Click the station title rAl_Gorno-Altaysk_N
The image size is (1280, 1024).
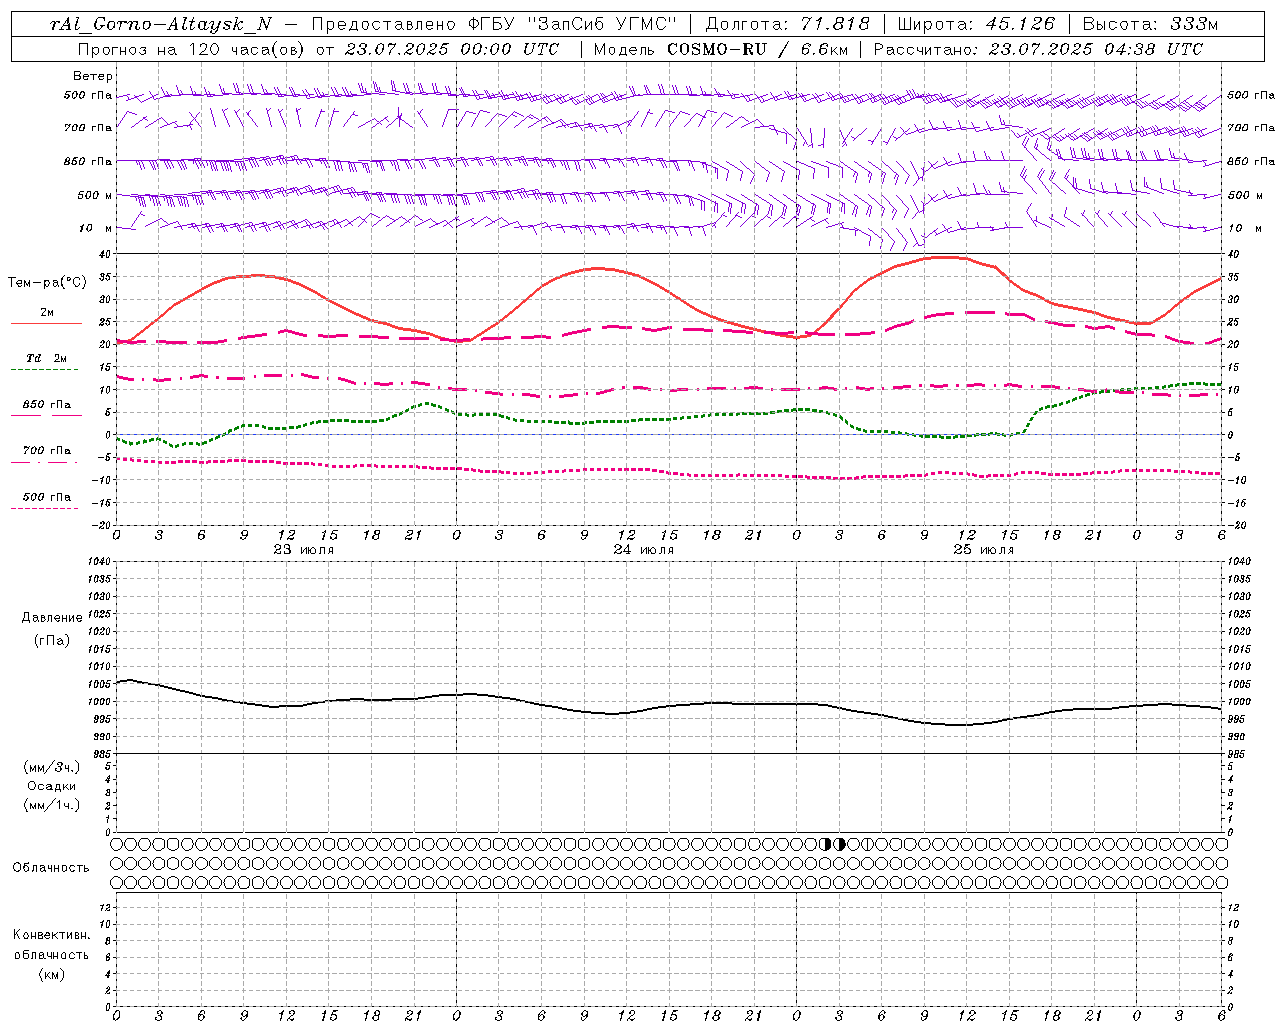[161, 24]
